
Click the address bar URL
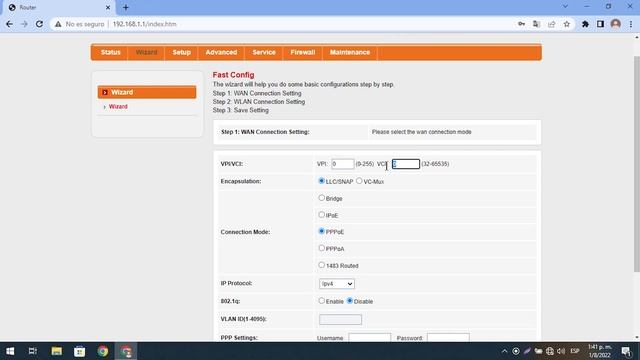[x=144, y=24]
